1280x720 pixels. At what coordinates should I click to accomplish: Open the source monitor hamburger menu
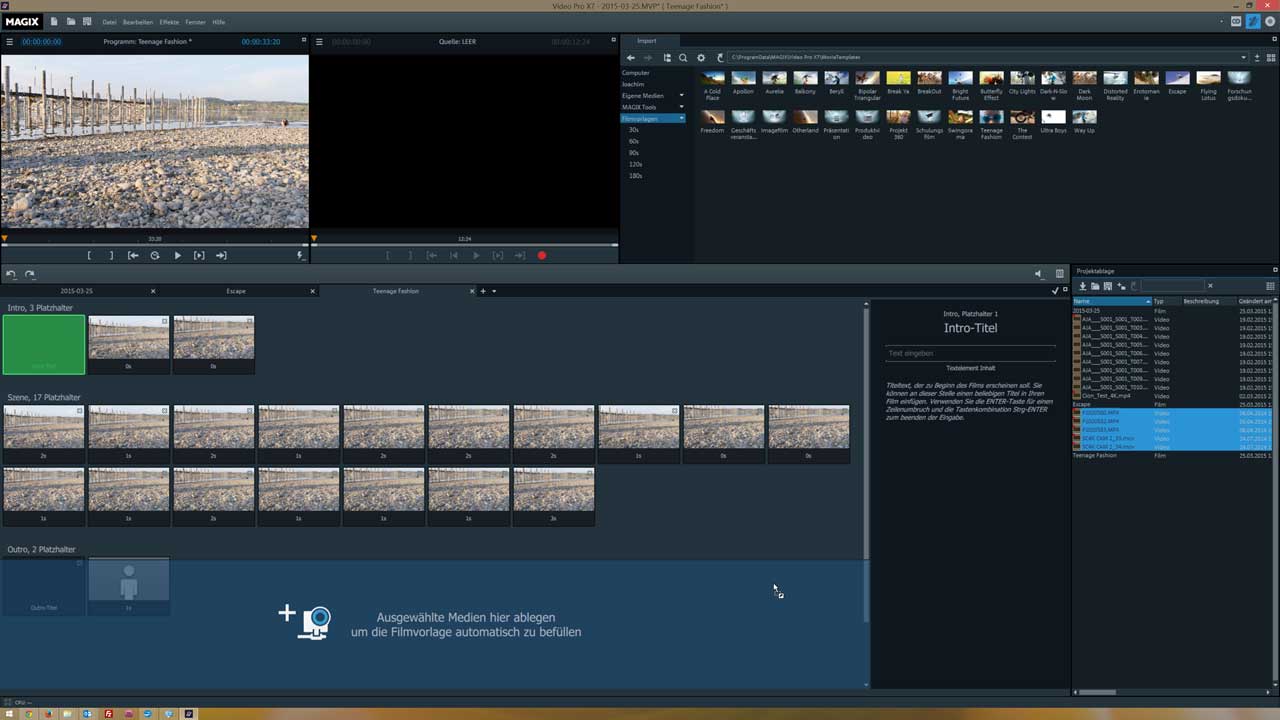(319, 42)
